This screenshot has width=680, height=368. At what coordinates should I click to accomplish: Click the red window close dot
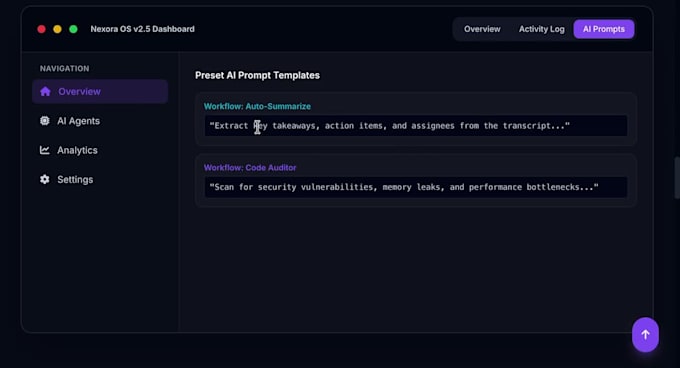point(42,29)
